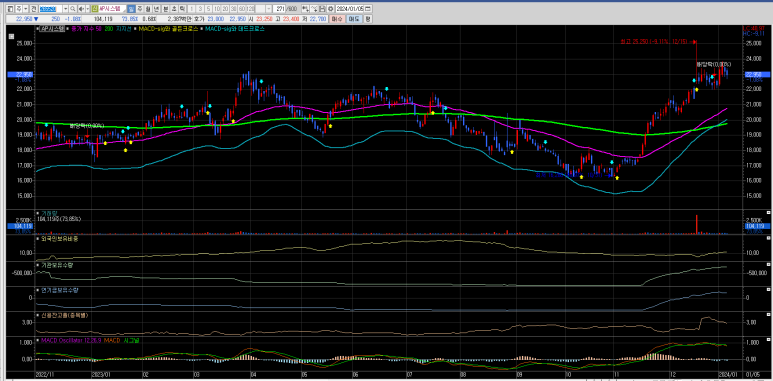
Task: Select the second (초) chart period
Action: (x=174, y=9)
